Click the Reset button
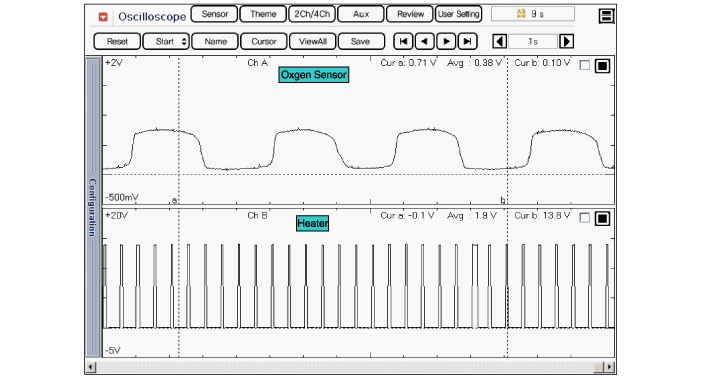This screenshot has height=378, width=701. (x=117, y=42)
